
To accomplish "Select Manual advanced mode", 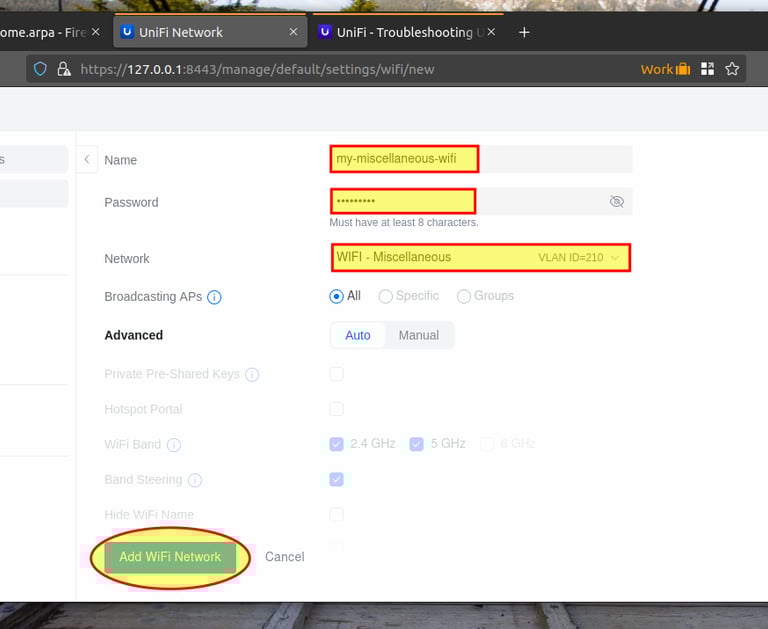I will pyautogui.click(x=419, y=336).
